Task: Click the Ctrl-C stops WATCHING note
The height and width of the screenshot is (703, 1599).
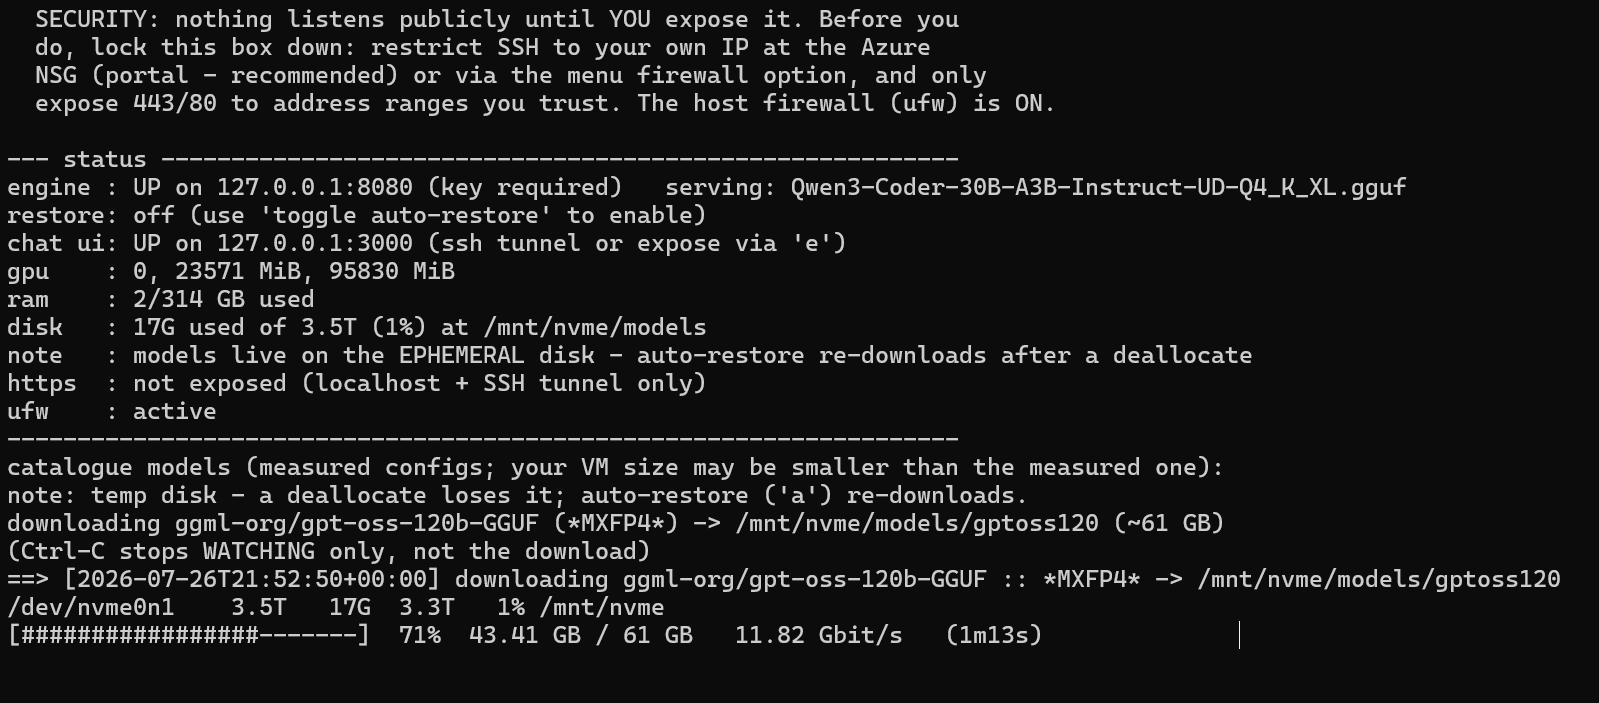Action: 329,551
